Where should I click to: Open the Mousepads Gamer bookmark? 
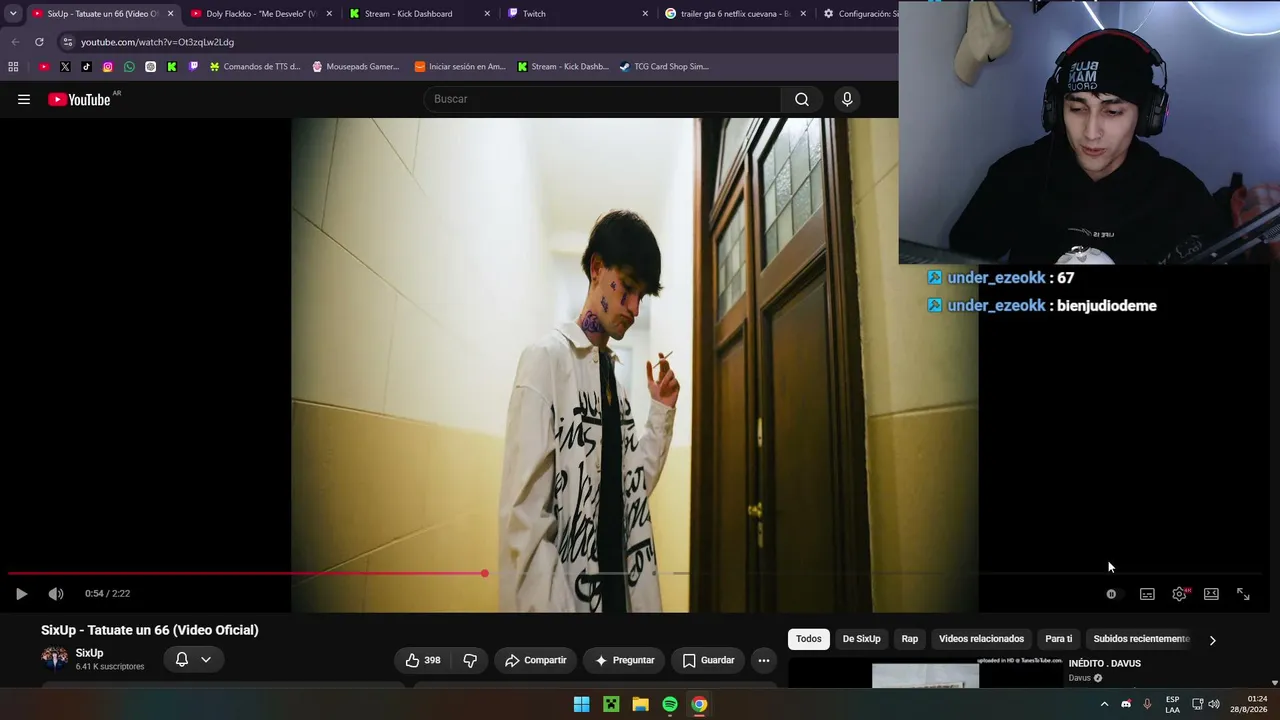point(355,67)
